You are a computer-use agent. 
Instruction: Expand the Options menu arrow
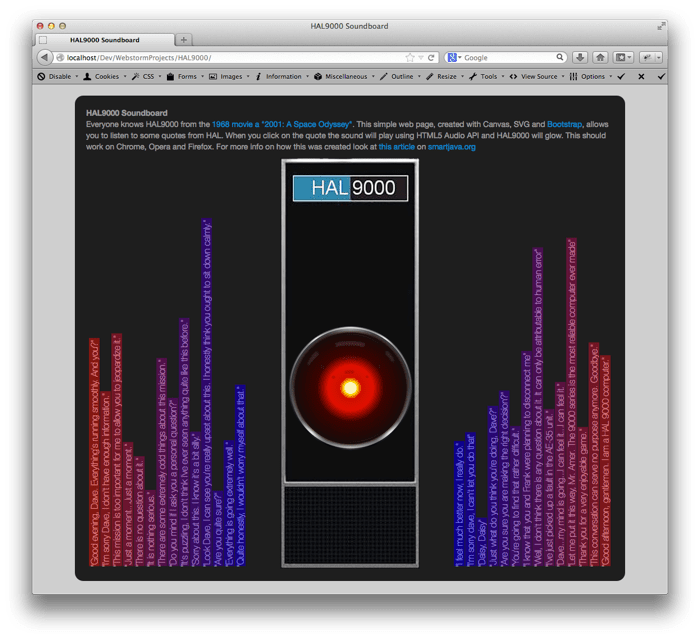click(610, 76)
